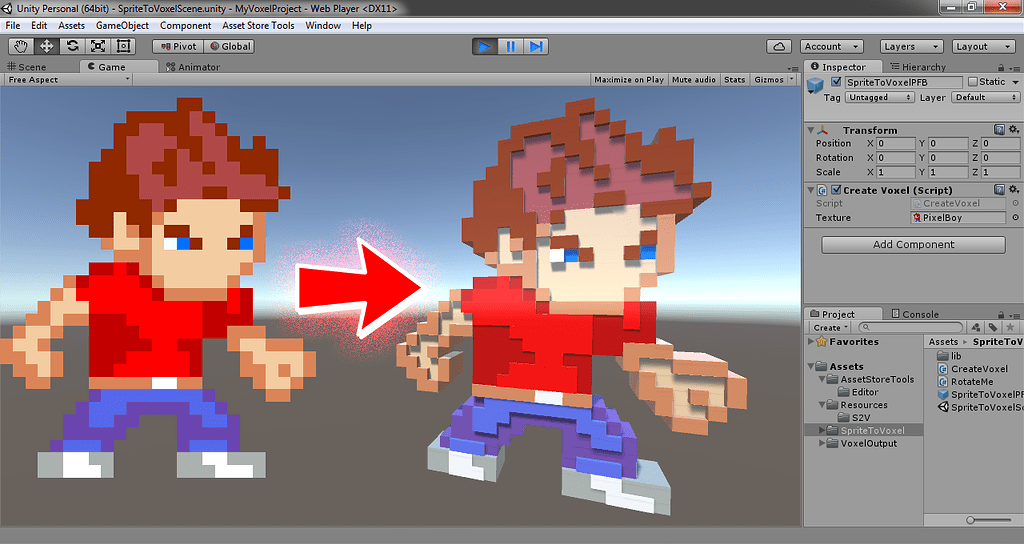Open the Asset Store Tools menu
Viewport: 1024px width, 544px height.
pyautogui.click(x=258, y=25)
